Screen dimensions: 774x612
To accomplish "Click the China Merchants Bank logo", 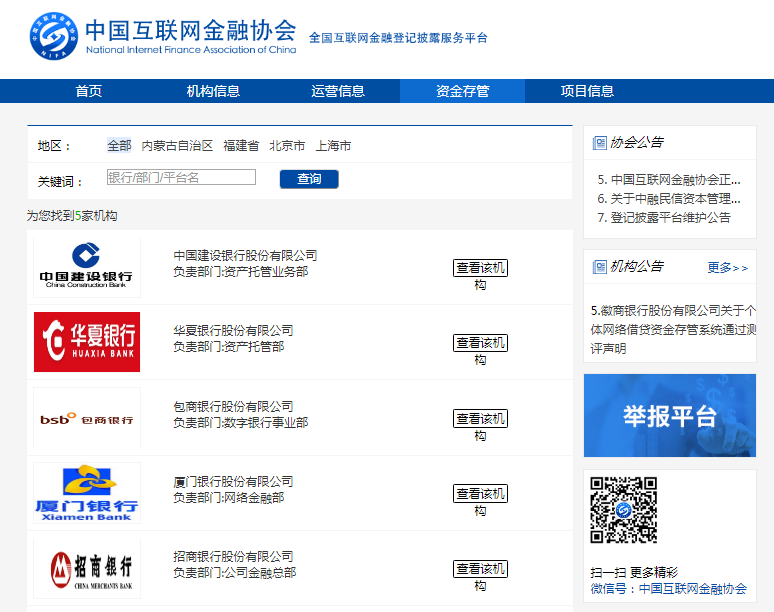I will tap(87, 568).
